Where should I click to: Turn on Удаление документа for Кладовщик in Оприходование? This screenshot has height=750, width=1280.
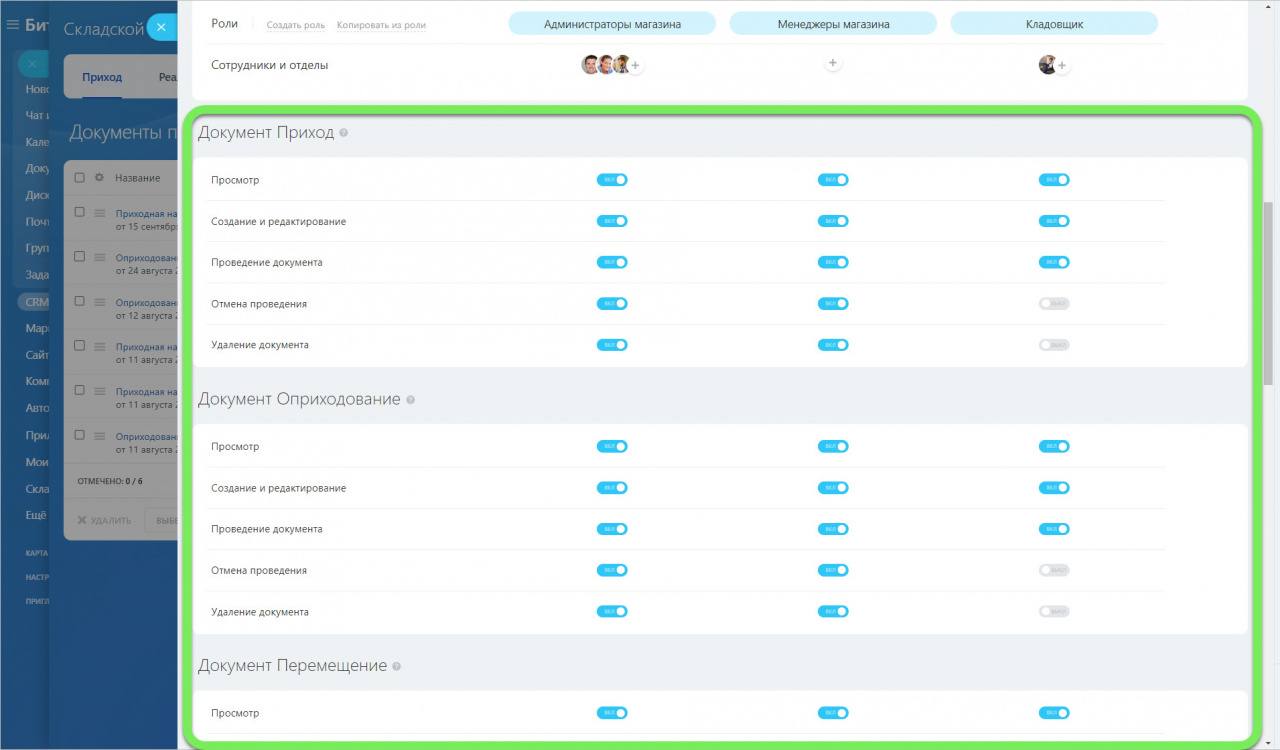click(1054, 612)
